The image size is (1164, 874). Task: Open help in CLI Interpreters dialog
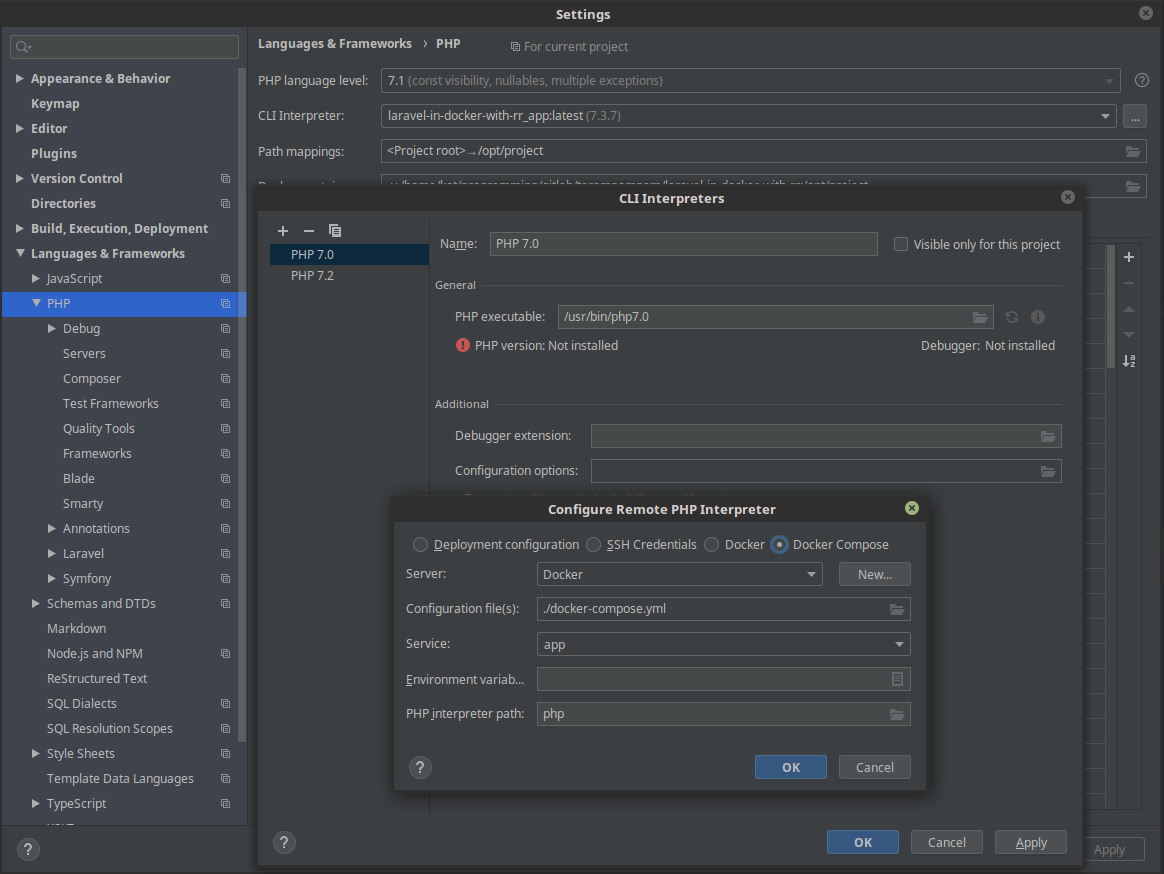284,842
